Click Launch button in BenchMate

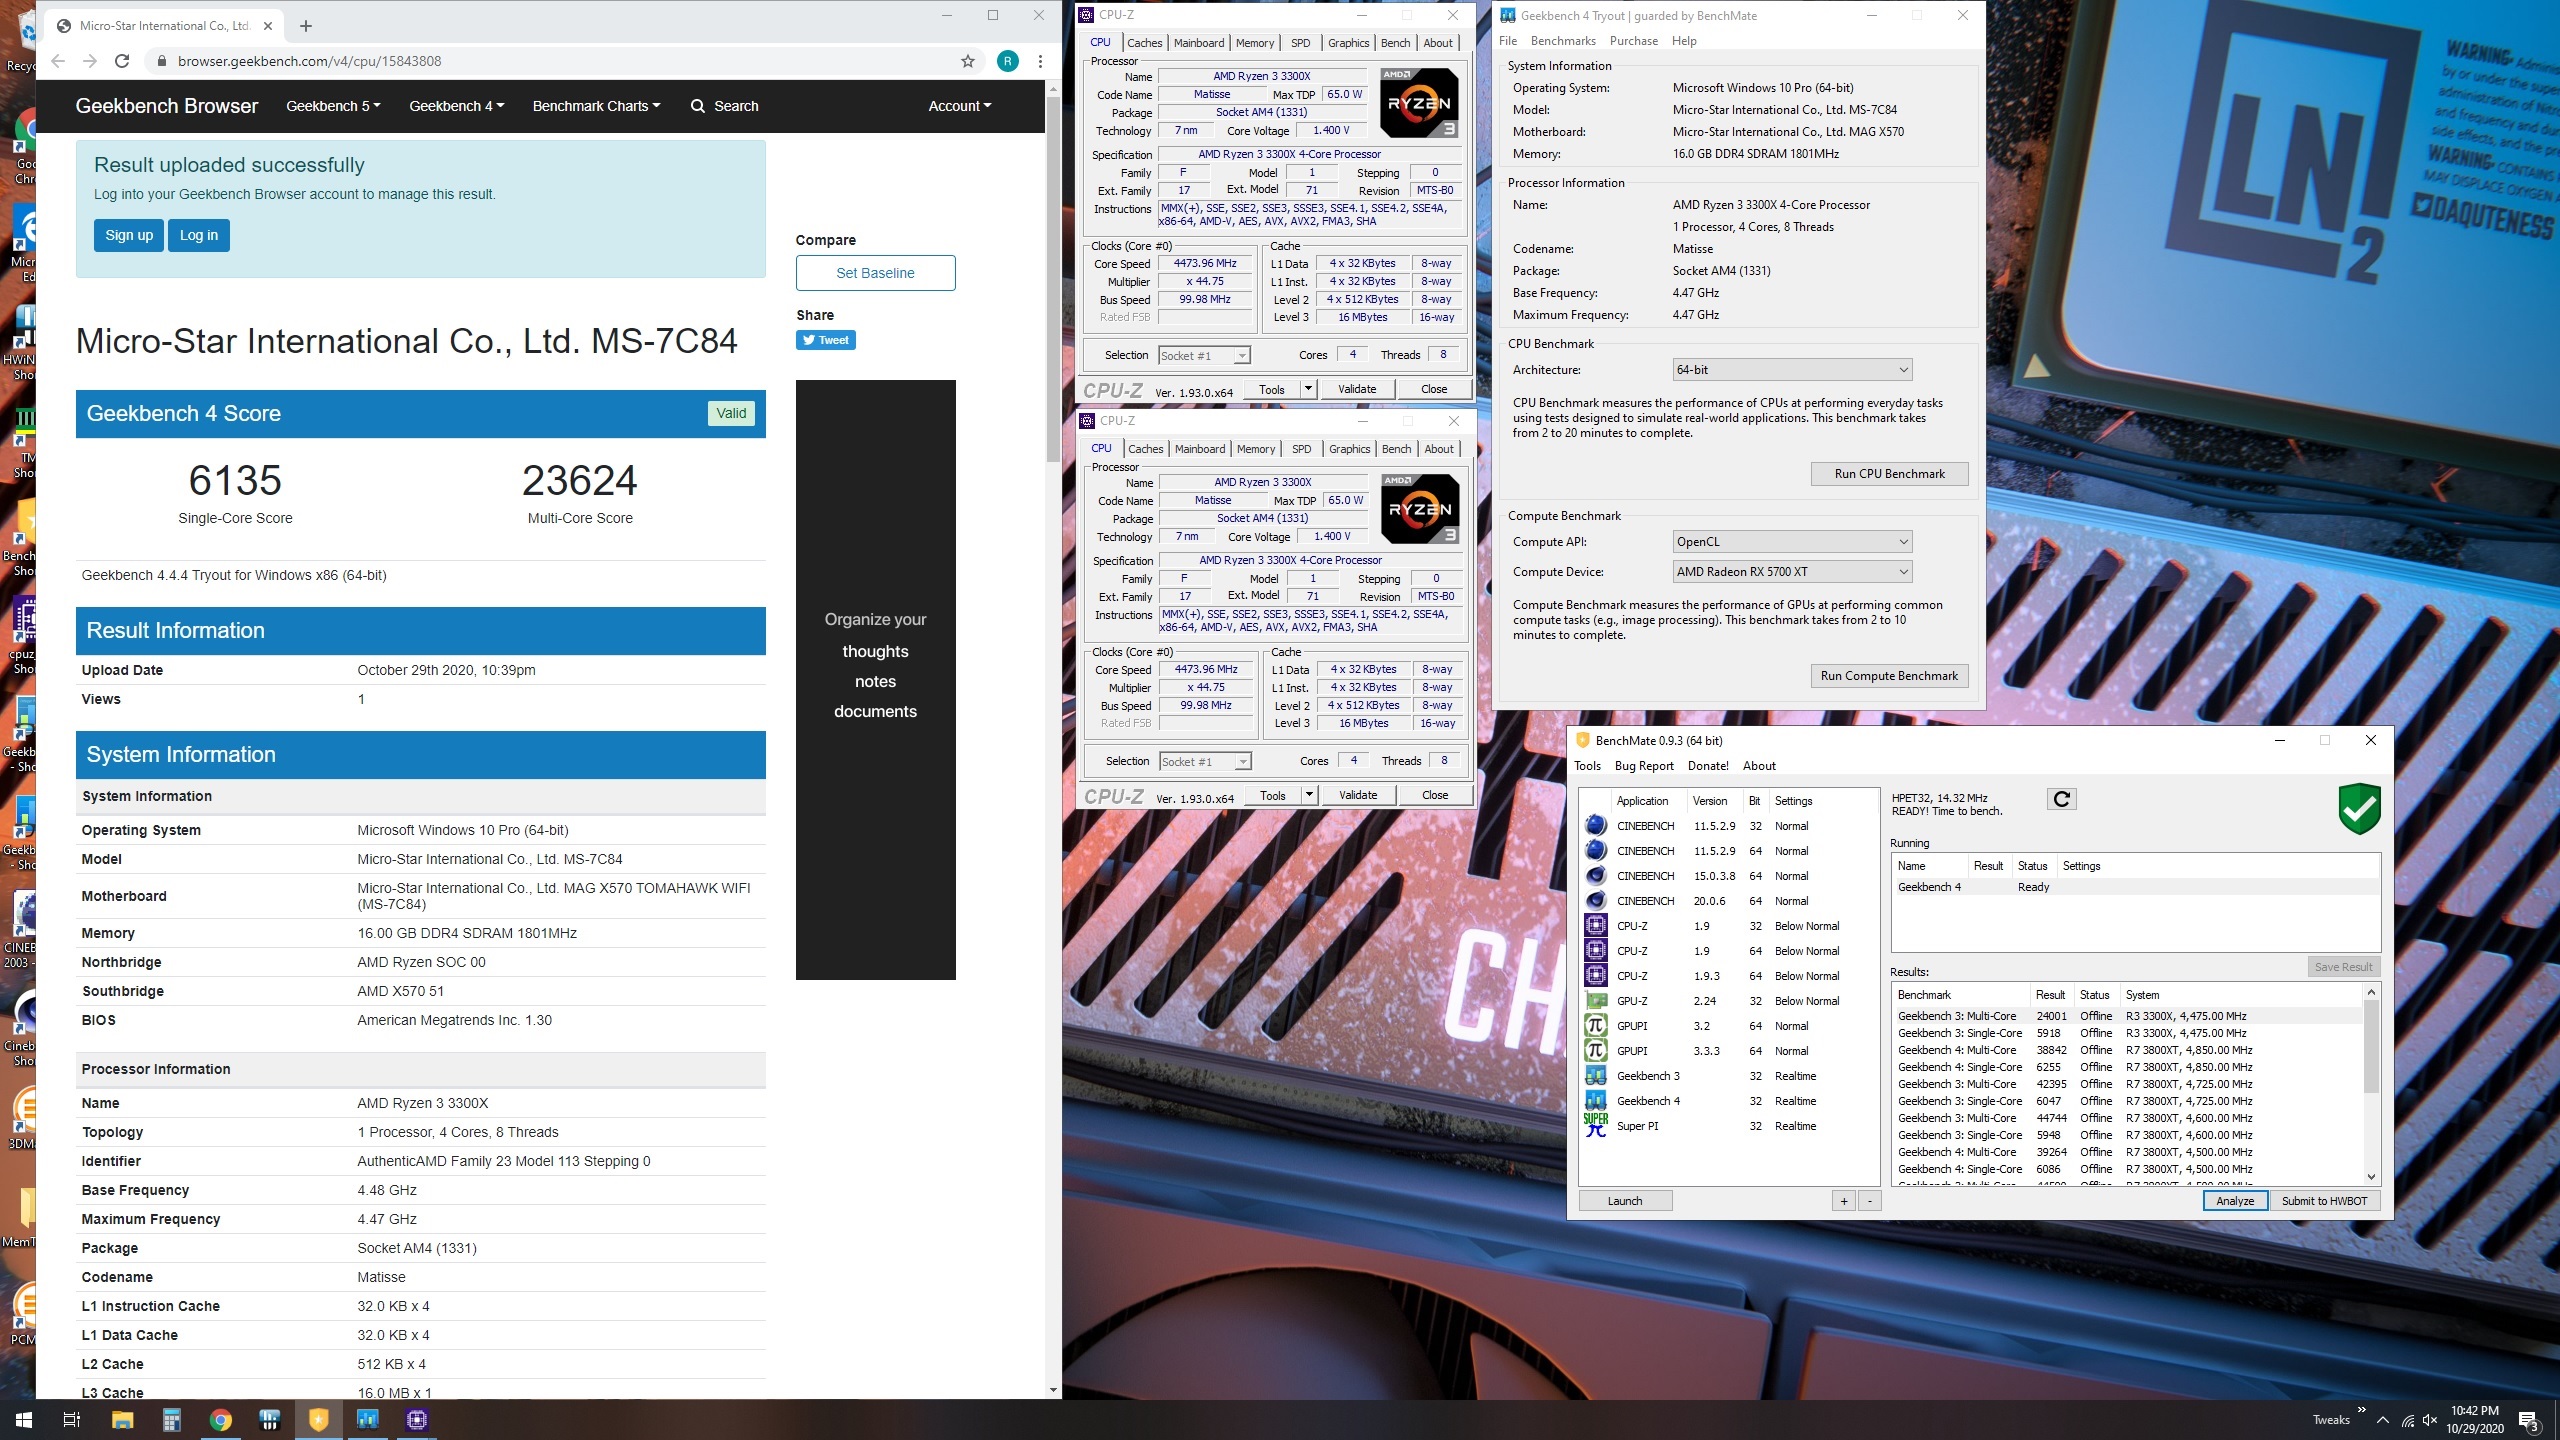tap(1625, 1201)
